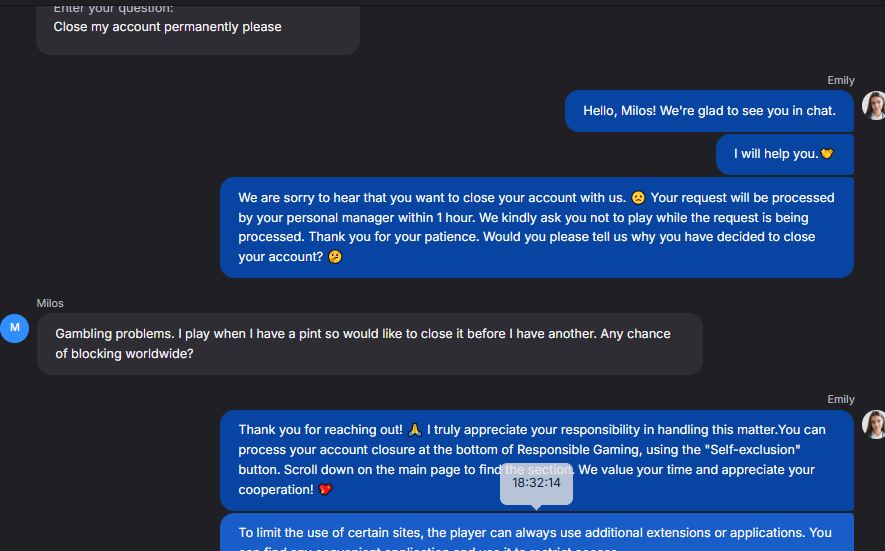Image resolution: width=885 pixels, height=551 pixels.
Task: Click the broken heart emoji after "your cooperation!"
Action: click(x=325, y=490)
